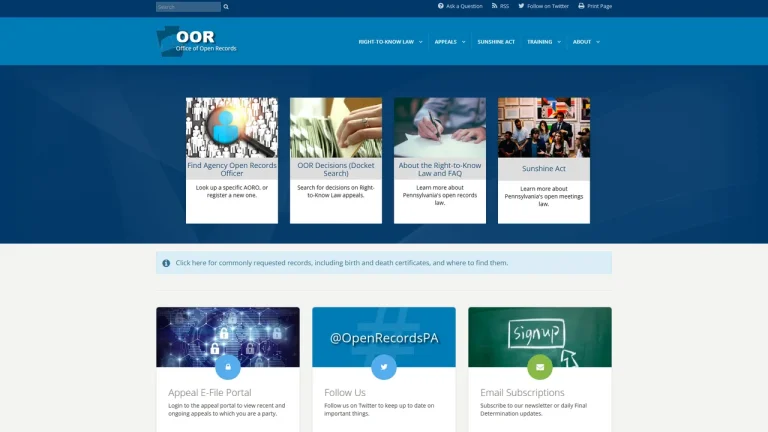This screenshot has width=768, height=432.
Task: Click the blue lock circle icon
Action: pos(228,367)
